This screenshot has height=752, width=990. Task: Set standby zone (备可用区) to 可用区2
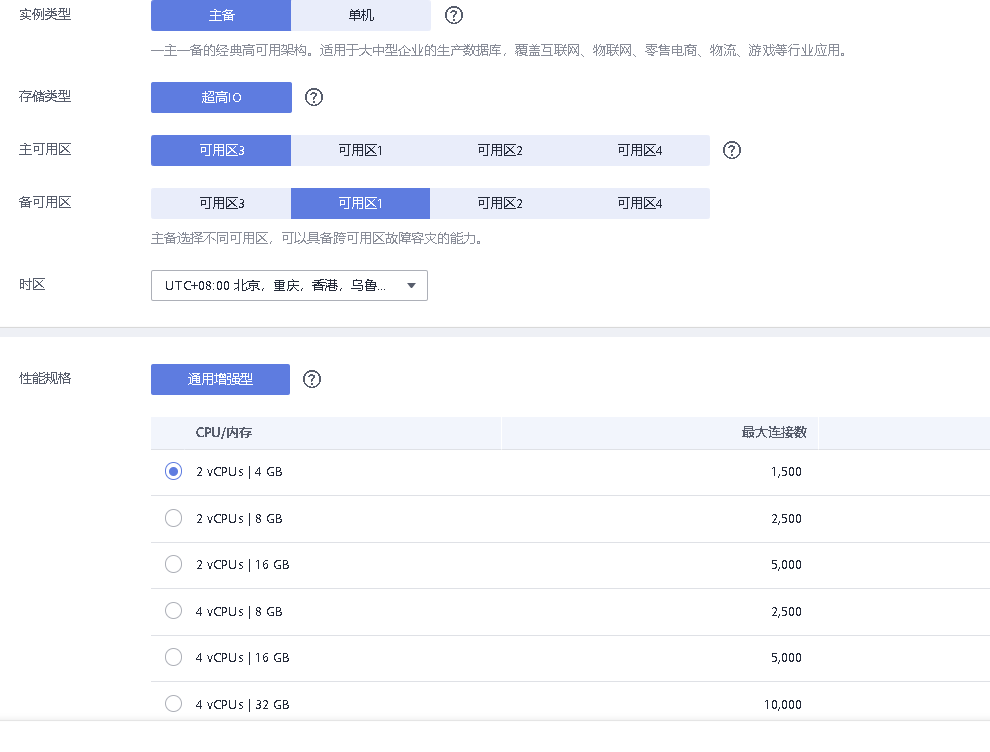click(500, 203)
